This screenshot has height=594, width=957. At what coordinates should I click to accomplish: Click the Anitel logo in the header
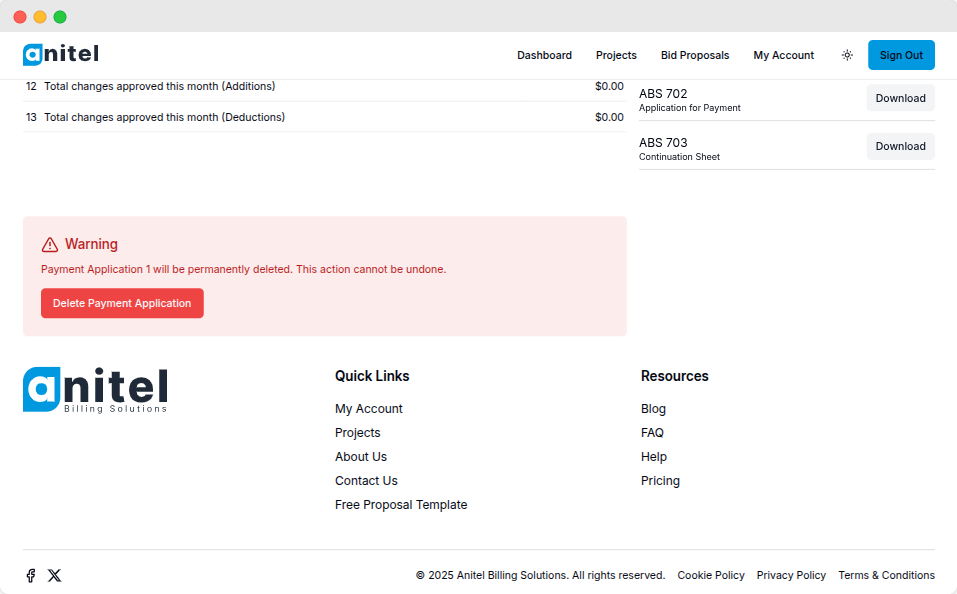60,54
